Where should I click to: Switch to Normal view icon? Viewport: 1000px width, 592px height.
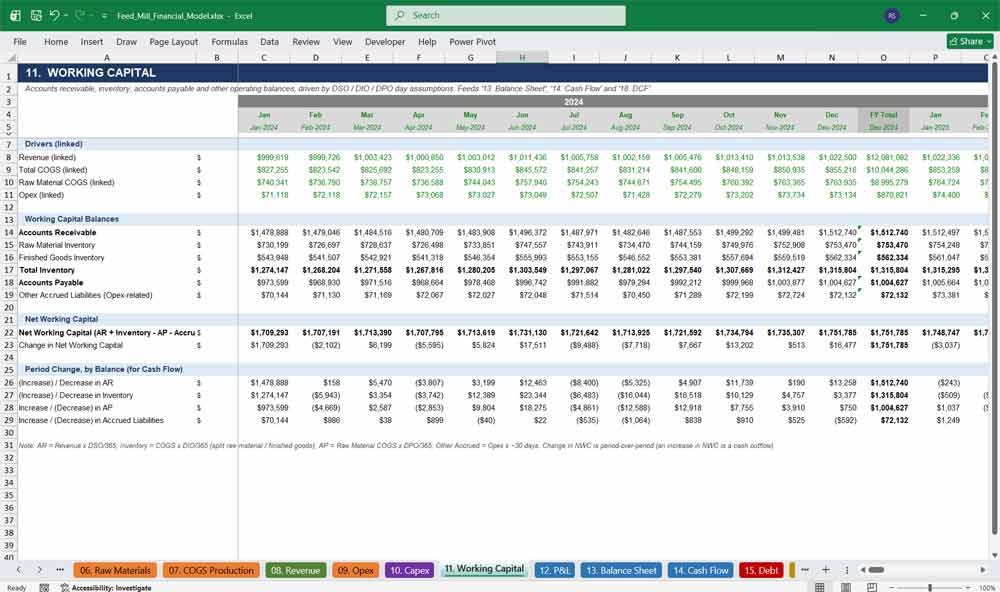[820, 587]
